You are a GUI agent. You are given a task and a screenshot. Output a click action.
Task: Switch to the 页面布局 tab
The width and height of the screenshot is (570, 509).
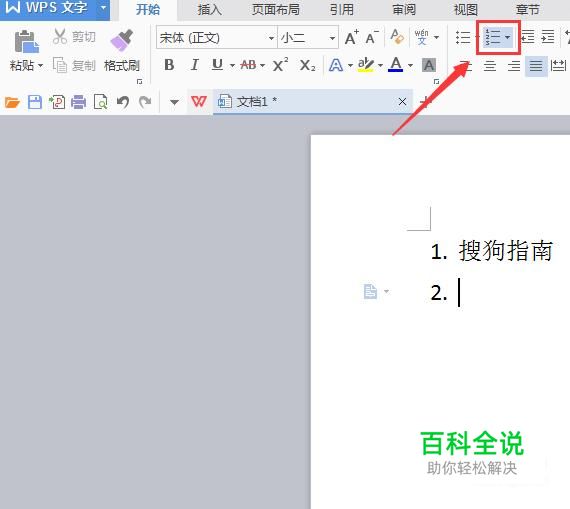[x=276, y=9]
